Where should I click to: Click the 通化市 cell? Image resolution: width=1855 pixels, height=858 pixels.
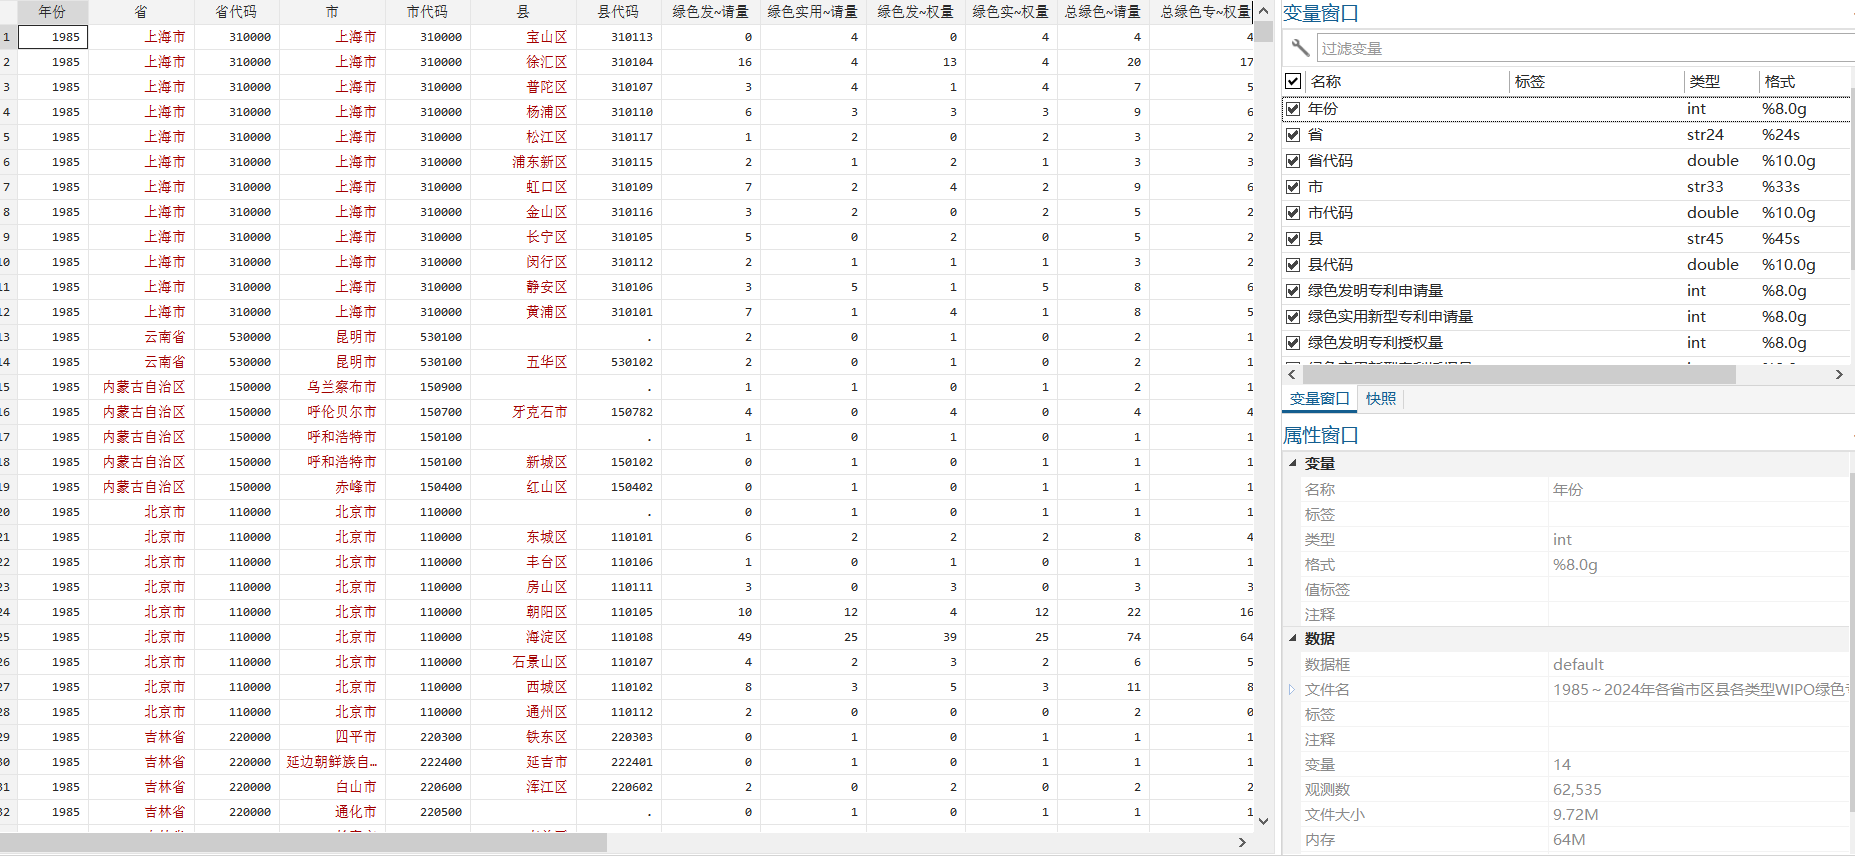(333, 812)
